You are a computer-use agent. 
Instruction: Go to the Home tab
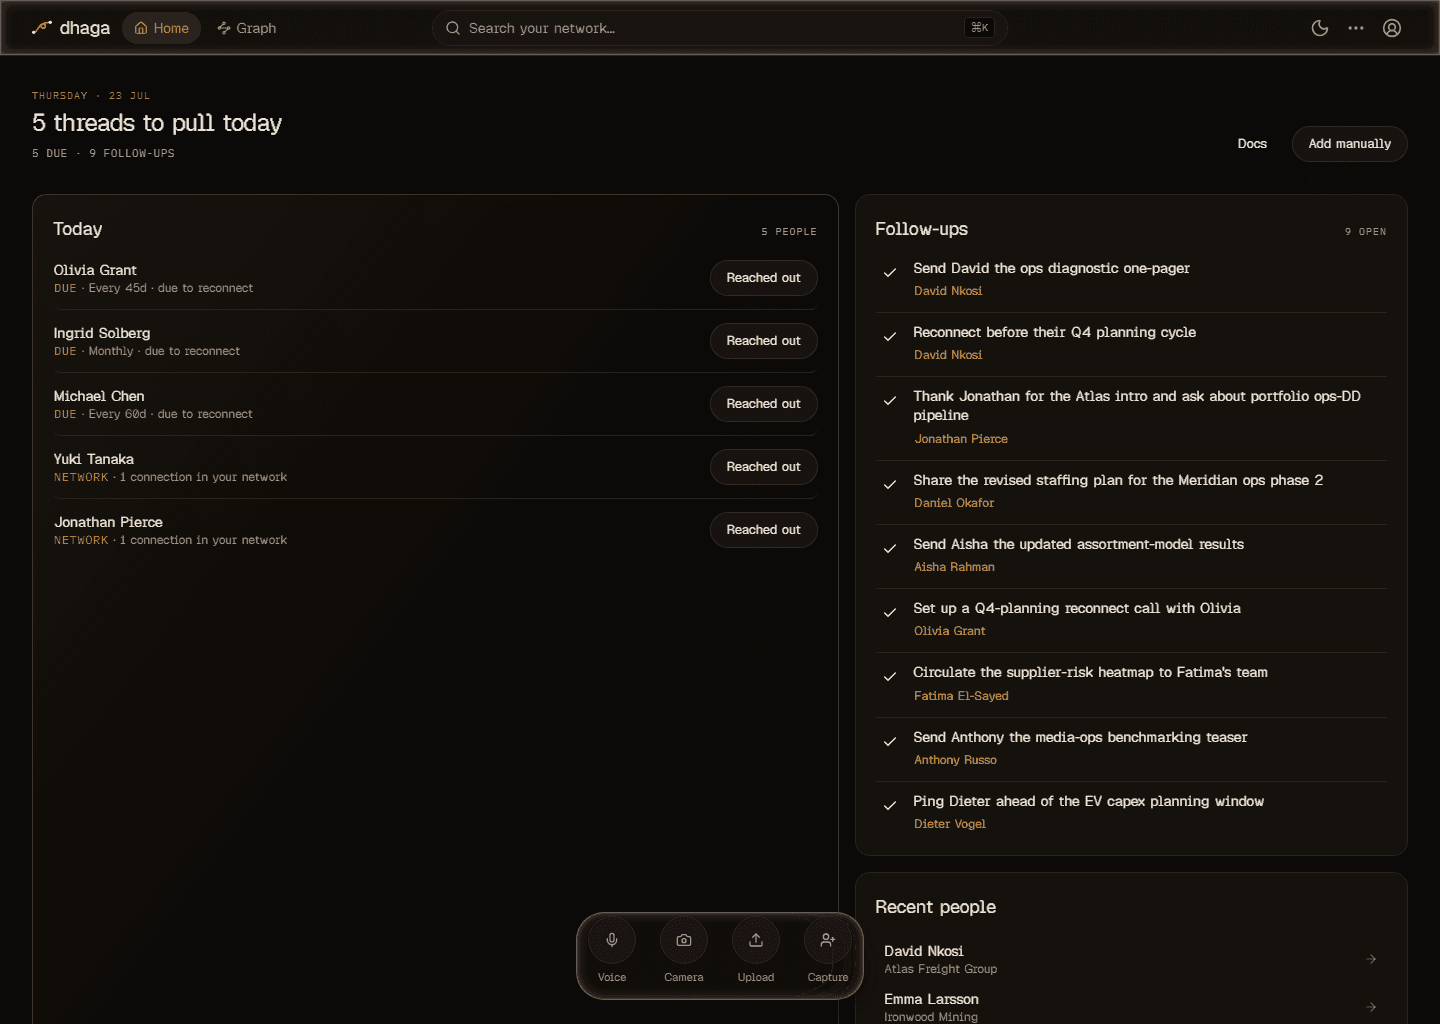[x=162, y=28]
